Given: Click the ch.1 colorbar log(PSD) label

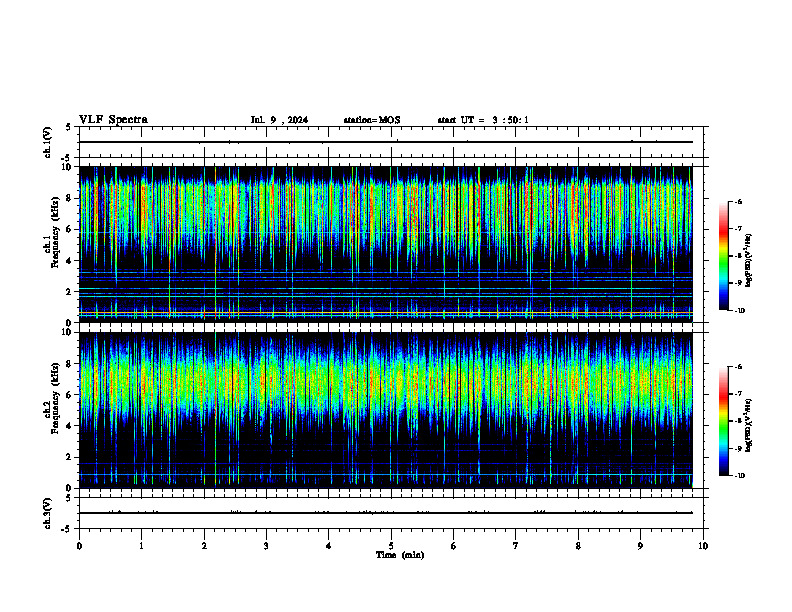Looking at the screenshot, I should pos(749,261).
